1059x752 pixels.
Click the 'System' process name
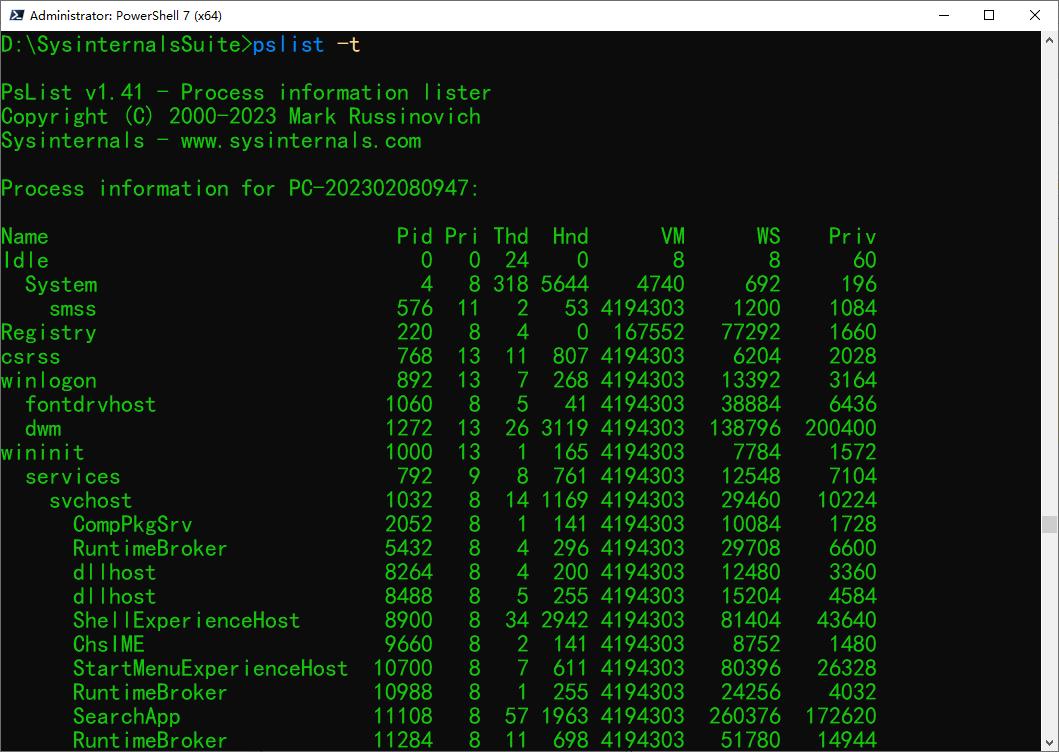[61, 284]
